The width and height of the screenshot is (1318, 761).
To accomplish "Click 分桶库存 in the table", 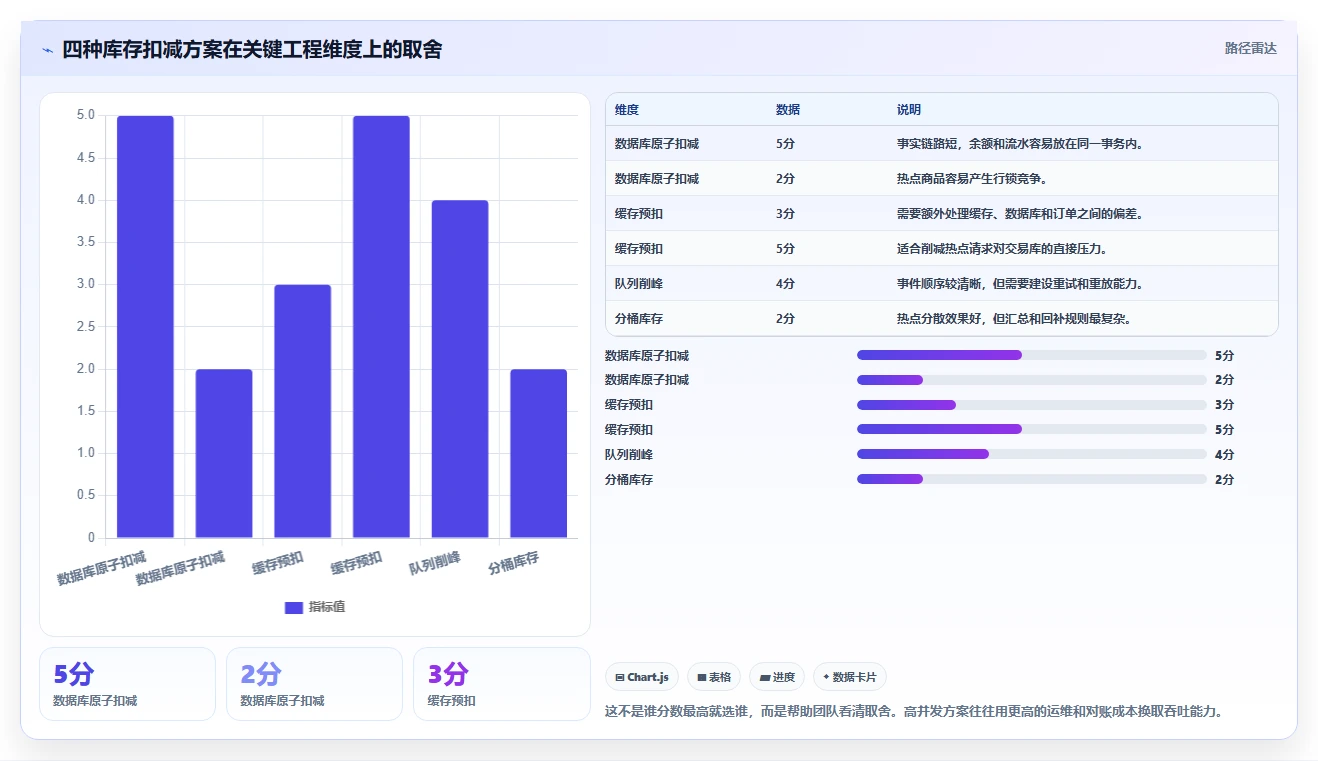I will coord(639,319).
